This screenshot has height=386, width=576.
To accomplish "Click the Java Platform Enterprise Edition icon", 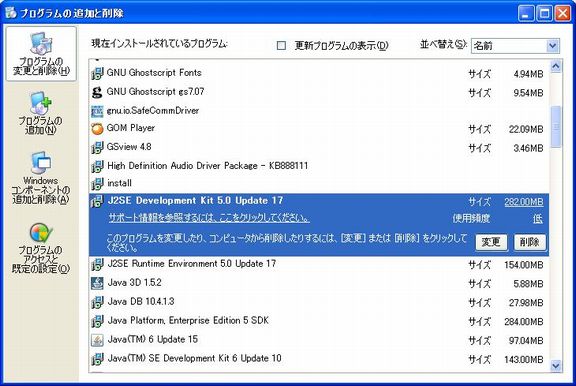I will pyautogui.click(x=97, y=321).
